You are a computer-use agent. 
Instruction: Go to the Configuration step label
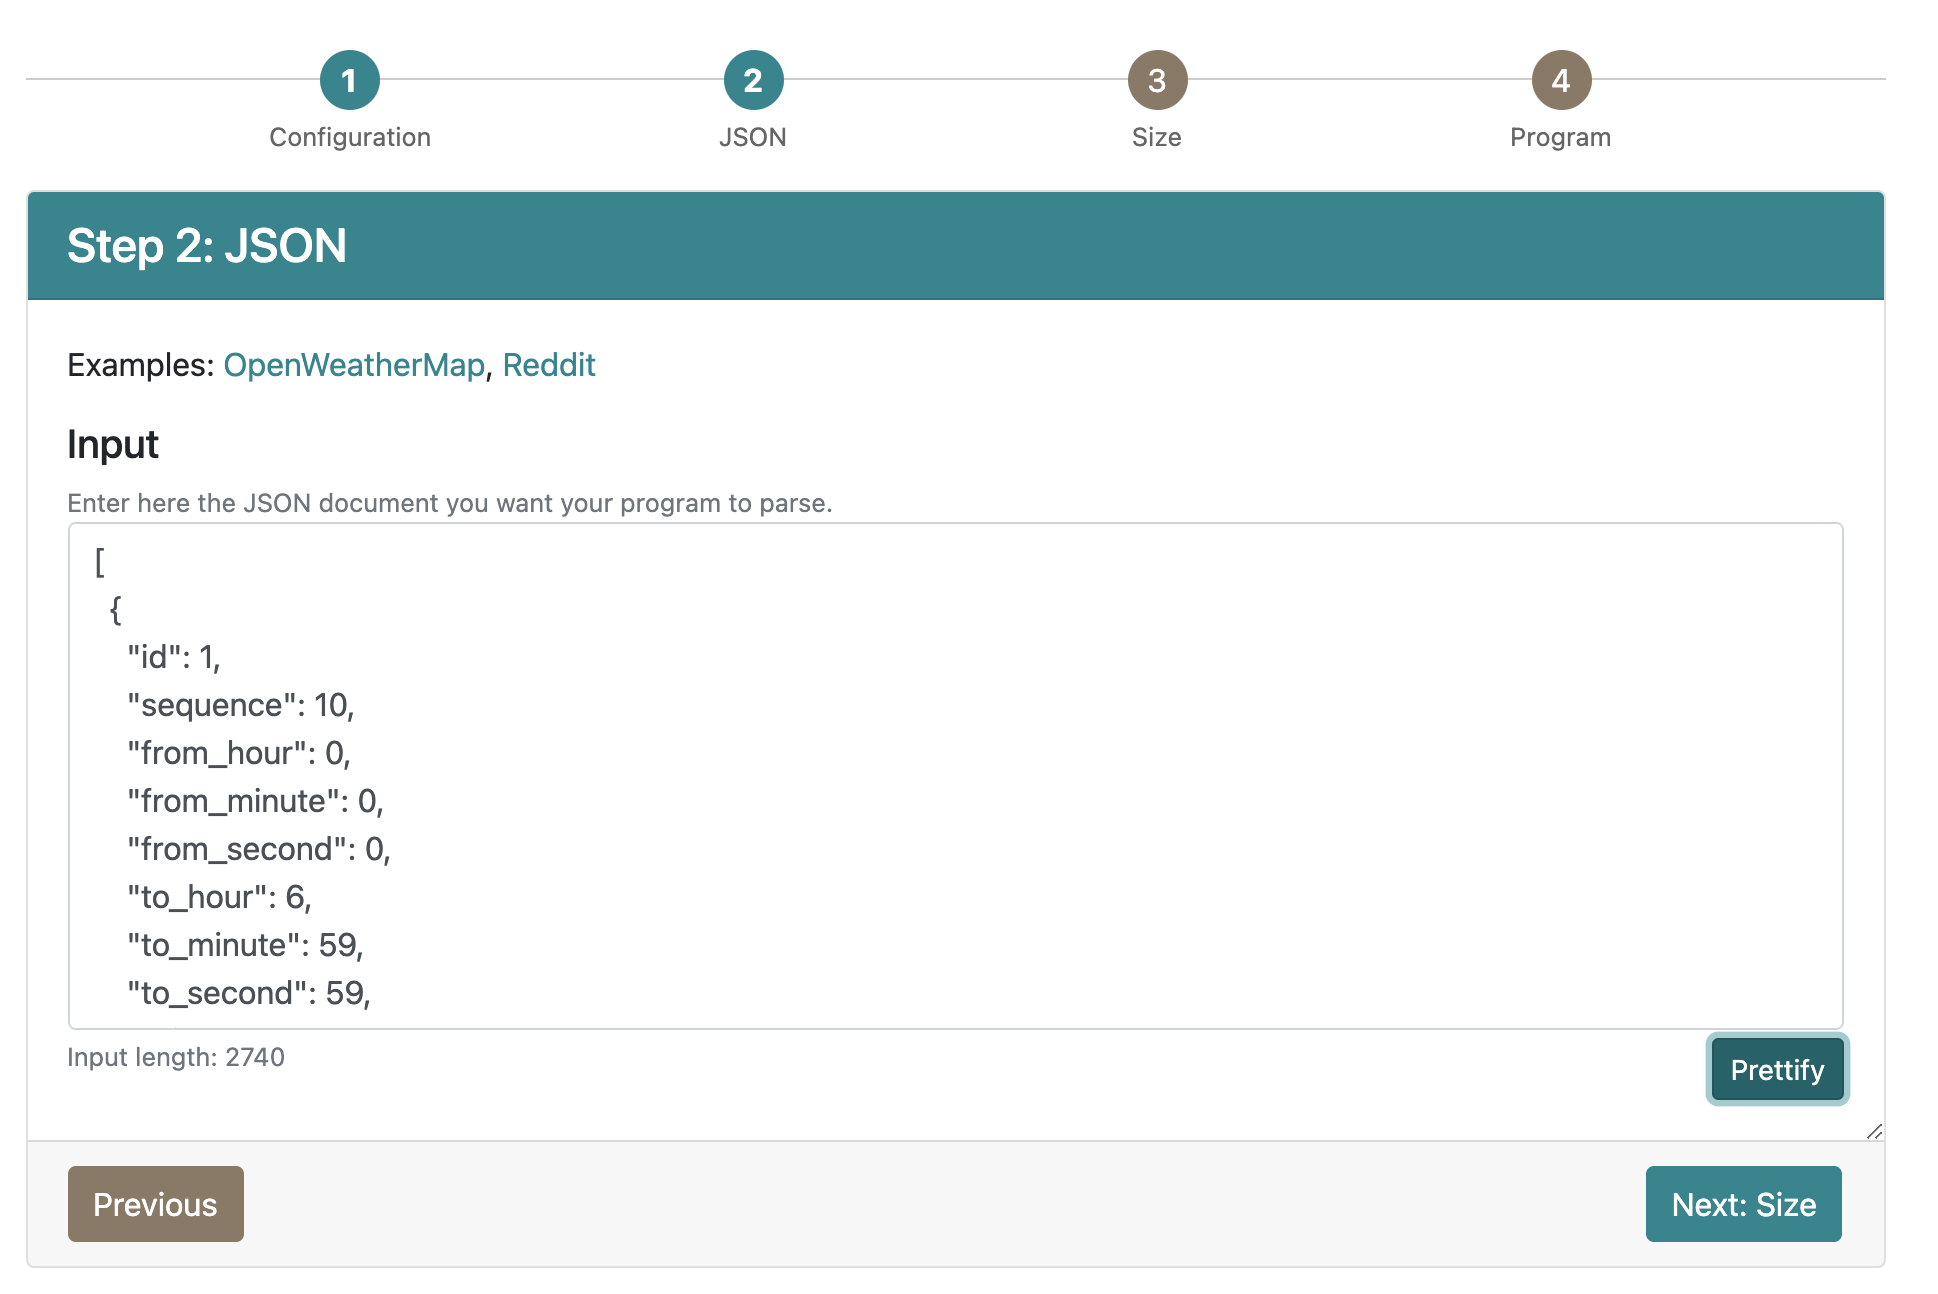[x=350, y=137]
